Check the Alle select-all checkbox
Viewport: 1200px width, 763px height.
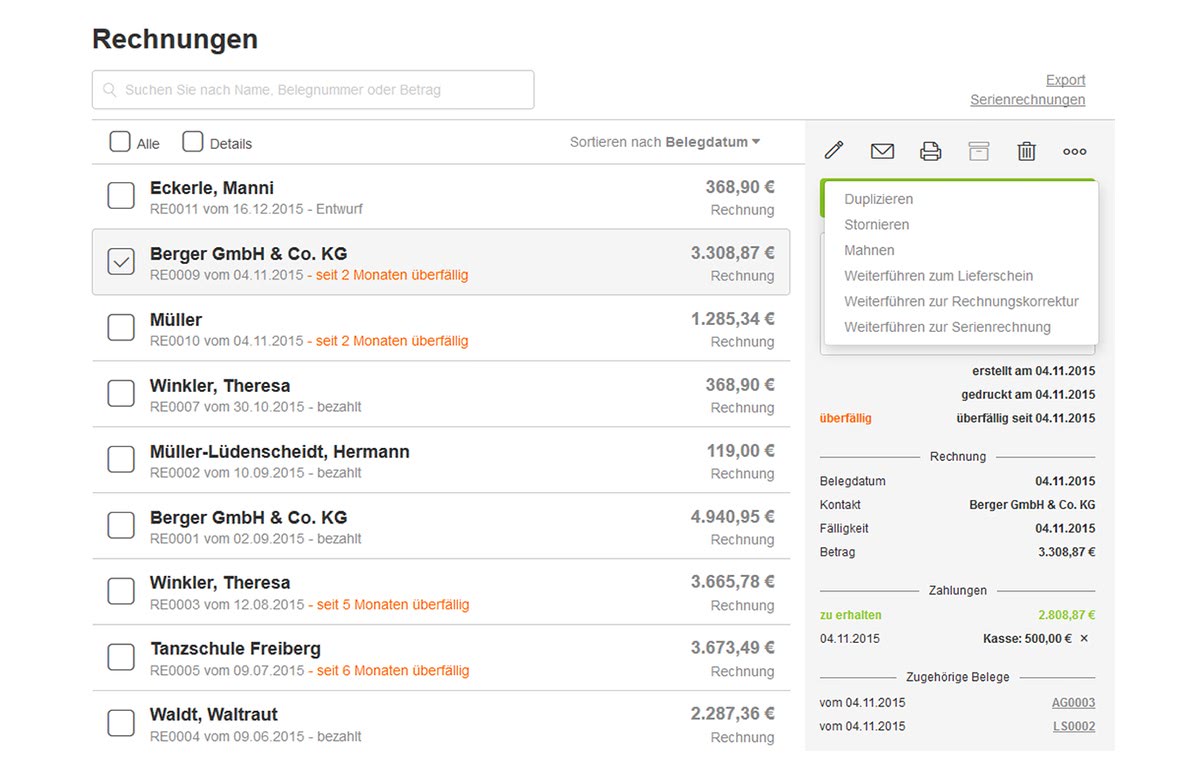click(120, 142)
